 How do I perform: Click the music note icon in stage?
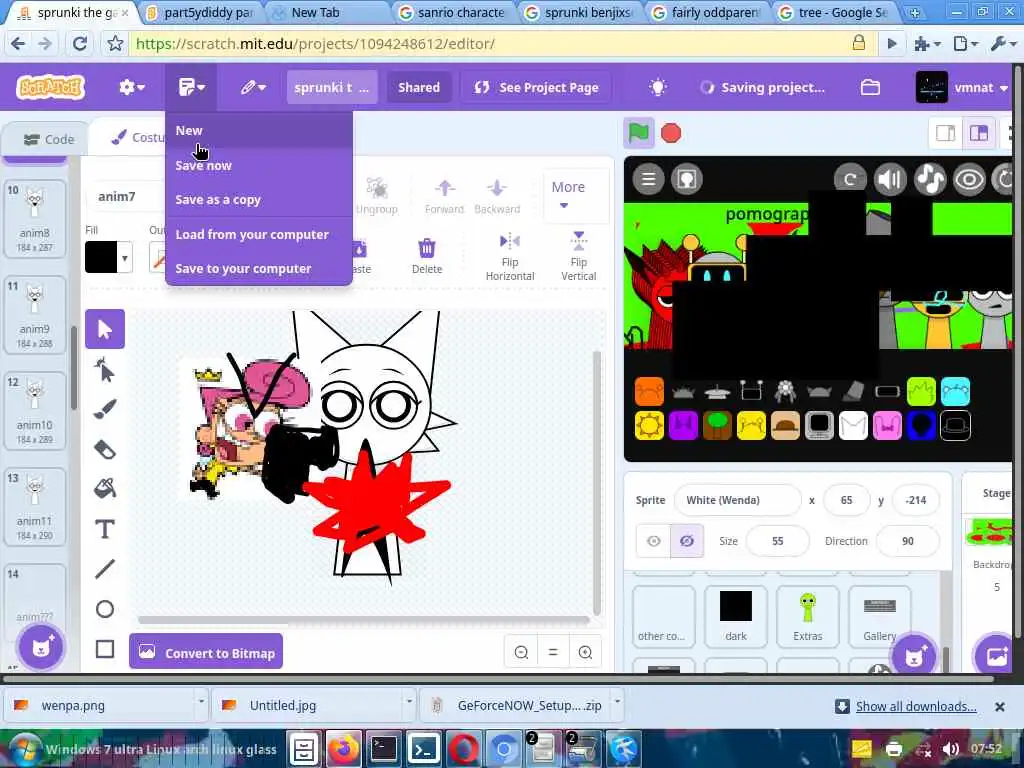click(929, 179)
